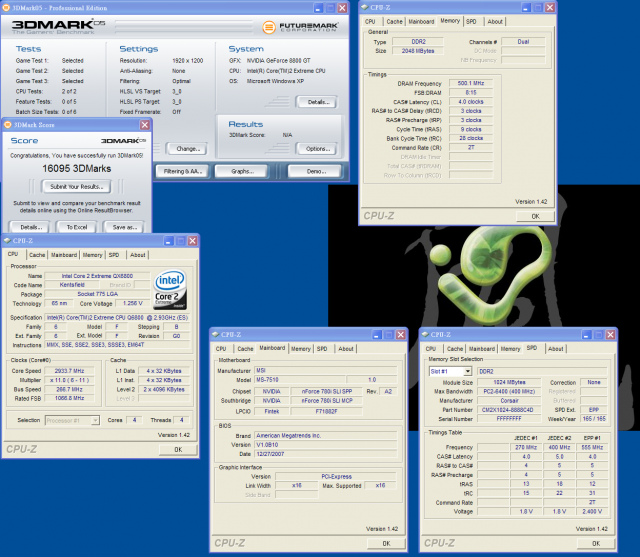The width and height of the screenshot is (640, 557).
Task: Open the Slot #1 memory slot dropdown
Action: click(x=468, y=371)
